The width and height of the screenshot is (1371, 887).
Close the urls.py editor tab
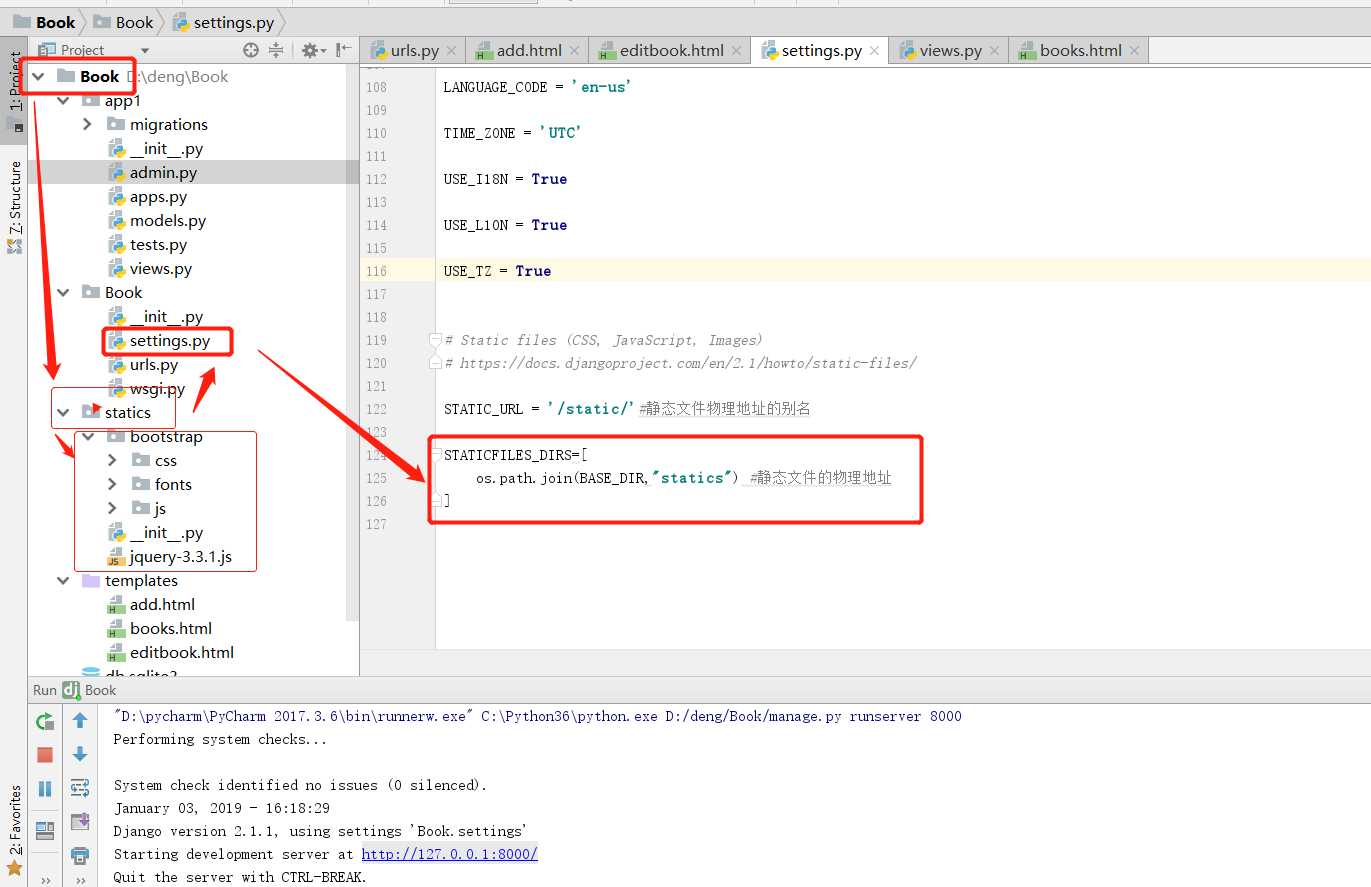pyautogui.click(x=451, y=50)
